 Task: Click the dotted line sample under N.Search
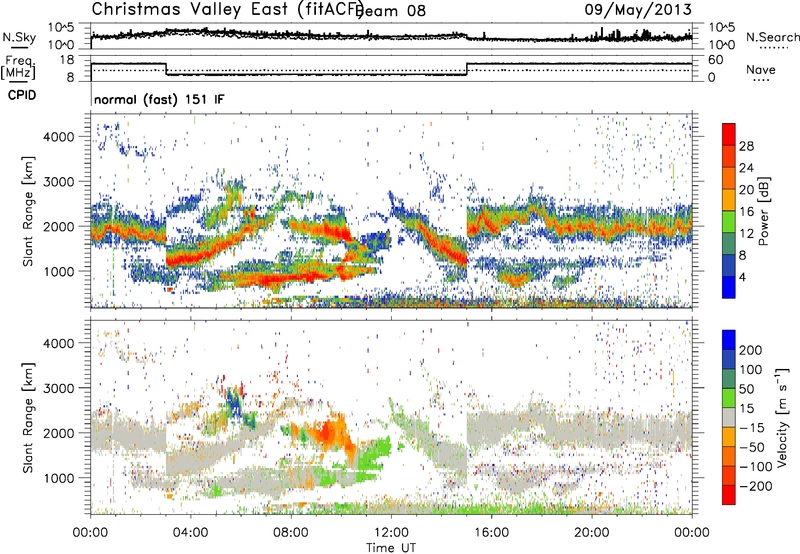coord(773,47)
